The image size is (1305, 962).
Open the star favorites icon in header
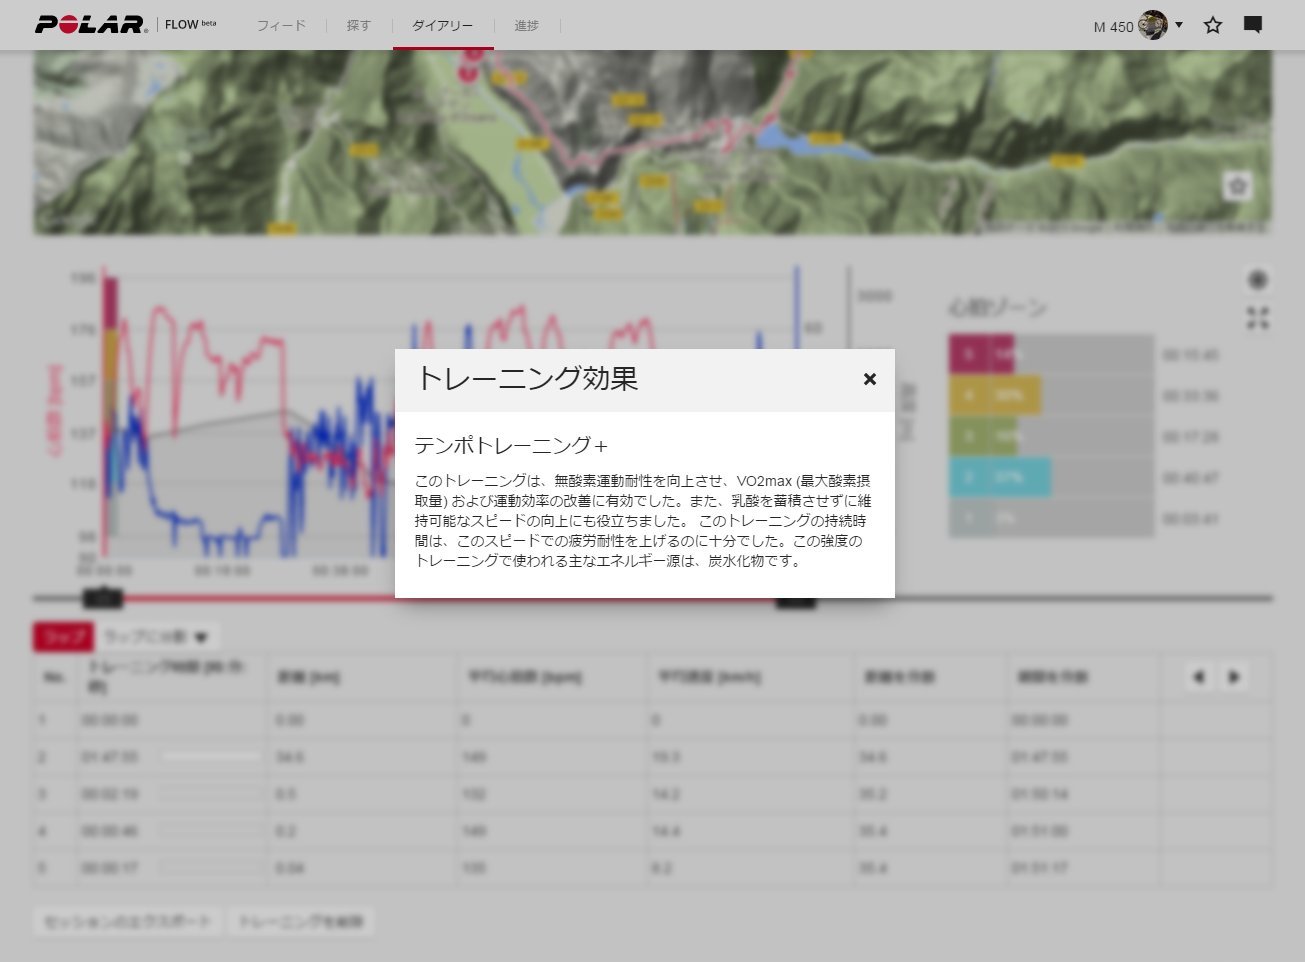(1212, 25)
